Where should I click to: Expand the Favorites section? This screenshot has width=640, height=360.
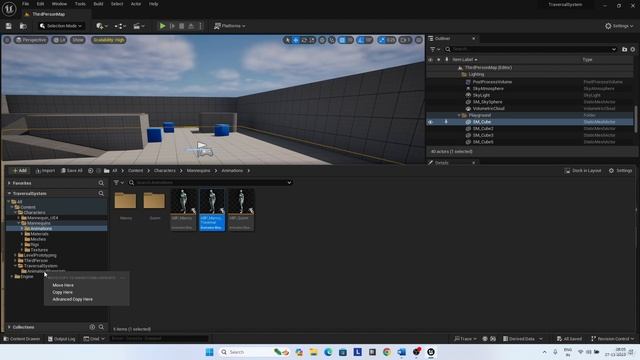(9, 183)
